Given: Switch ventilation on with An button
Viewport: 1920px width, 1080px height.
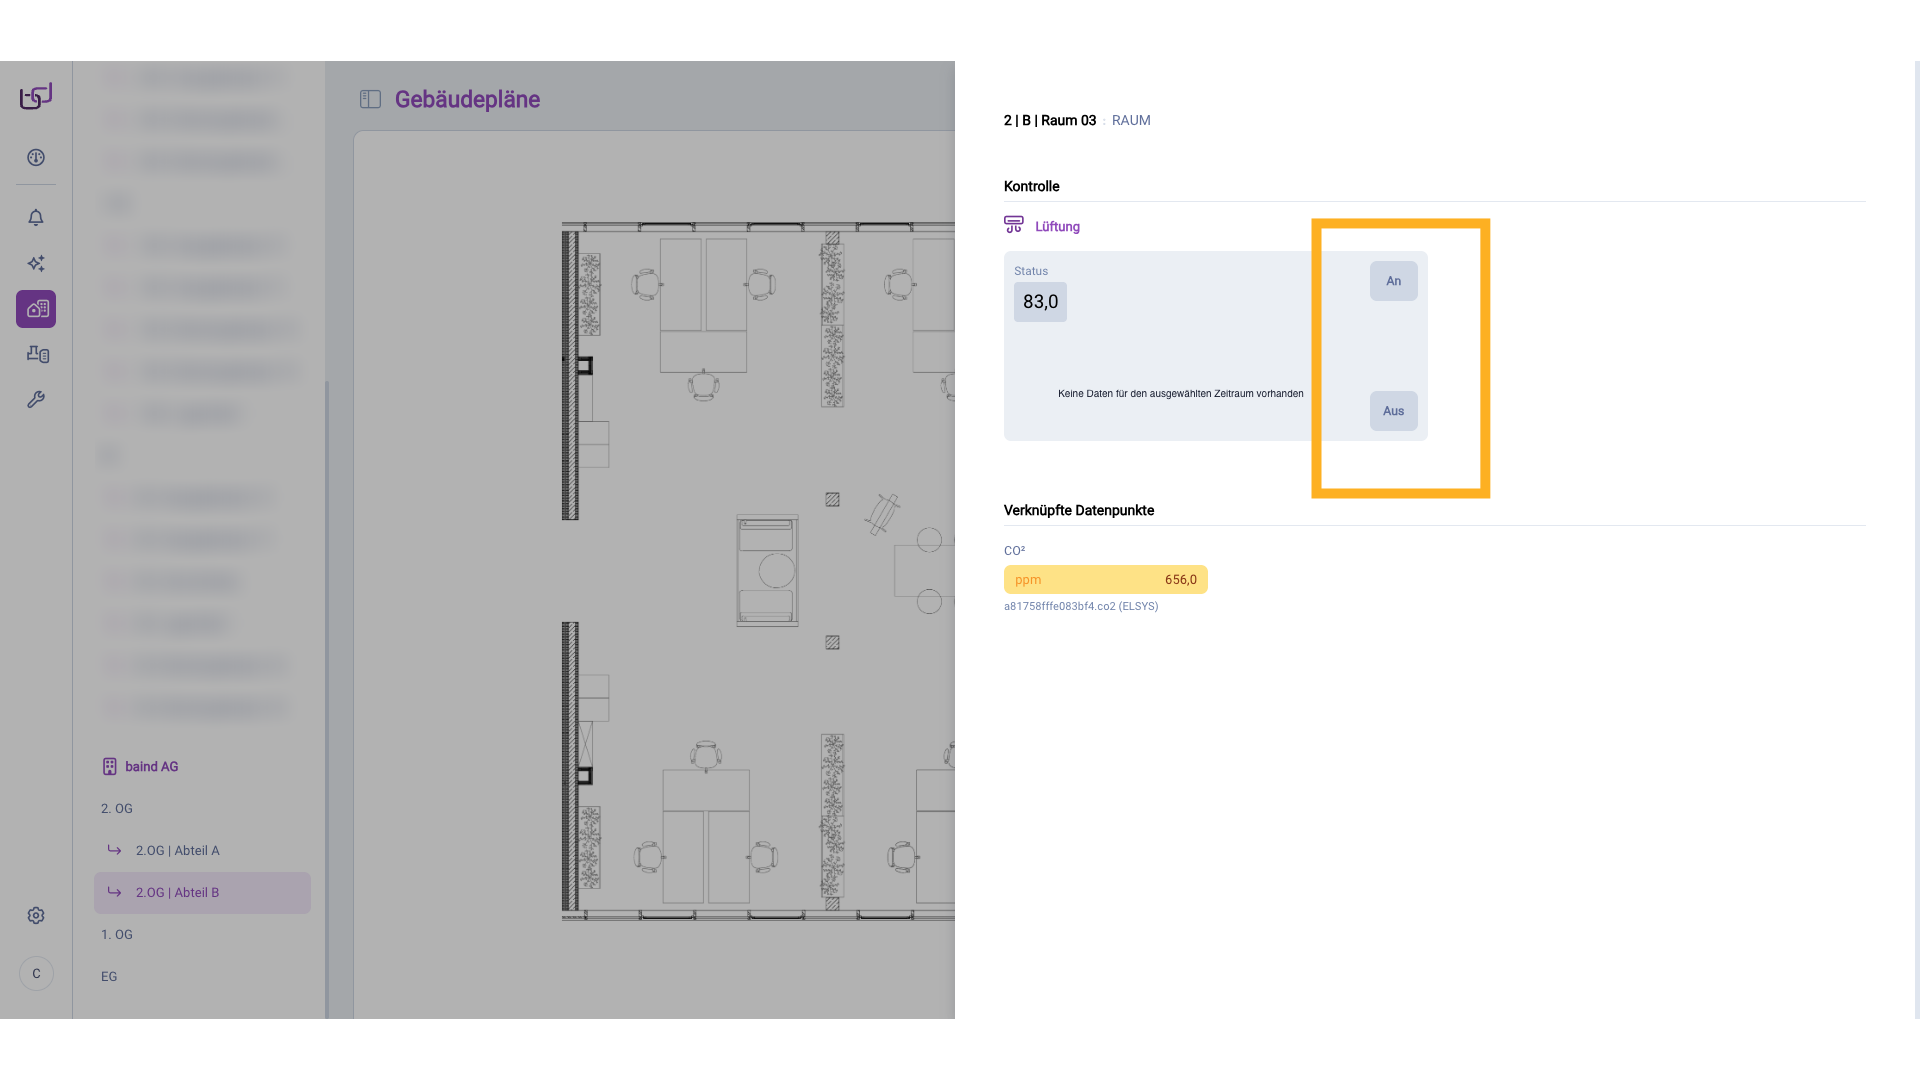Looking at the screenshot, I should (x=1393, y=281).
